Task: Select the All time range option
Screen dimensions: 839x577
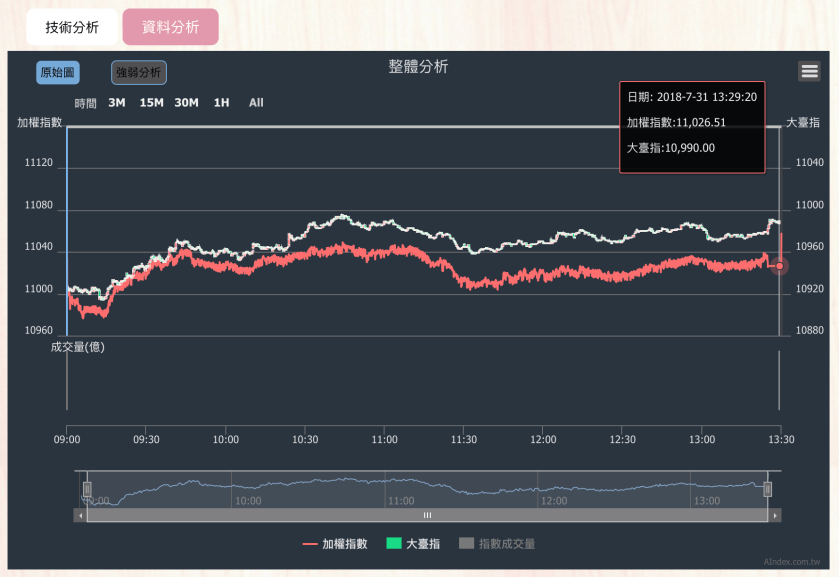Action: (255, 102)
